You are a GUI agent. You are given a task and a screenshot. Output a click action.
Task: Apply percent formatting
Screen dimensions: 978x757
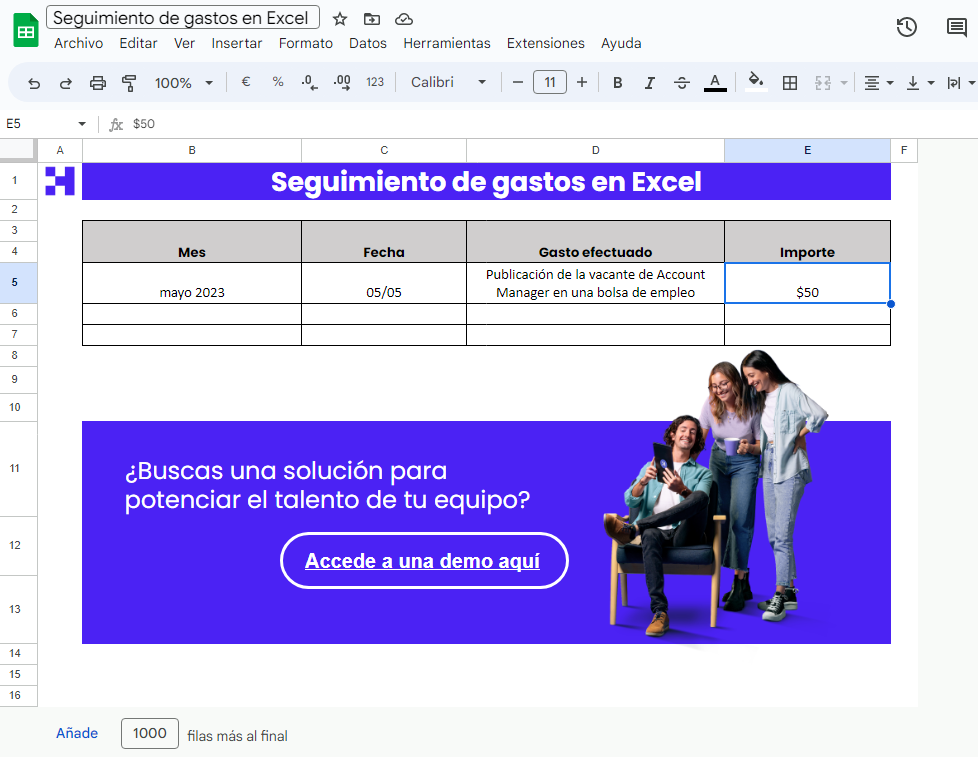pos(277,83)
